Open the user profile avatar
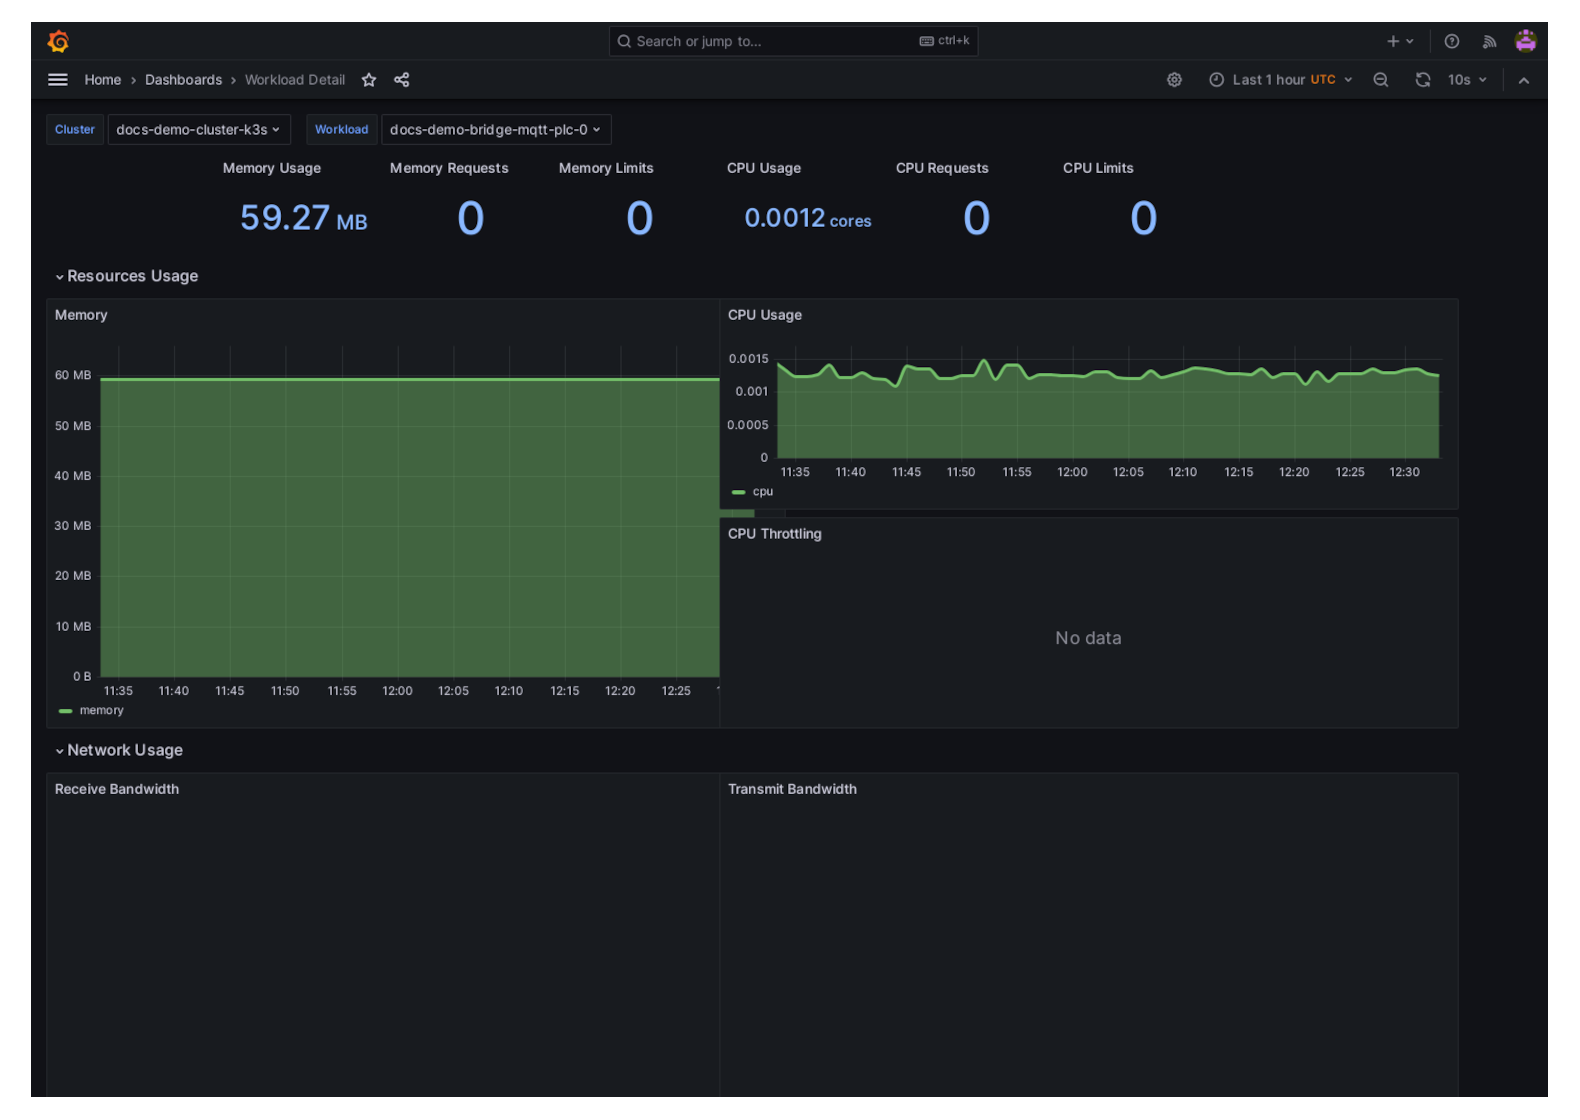 tap(1525, 41)
